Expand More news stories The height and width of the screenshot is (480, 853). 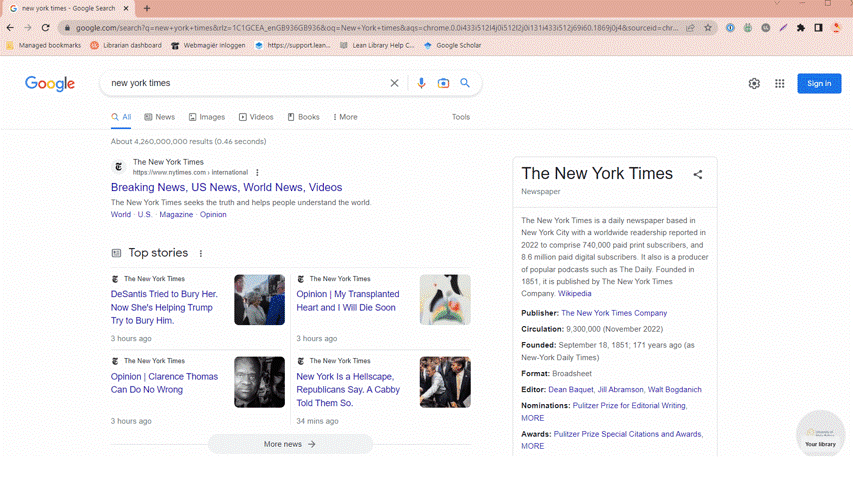click(x=290, y=444)
